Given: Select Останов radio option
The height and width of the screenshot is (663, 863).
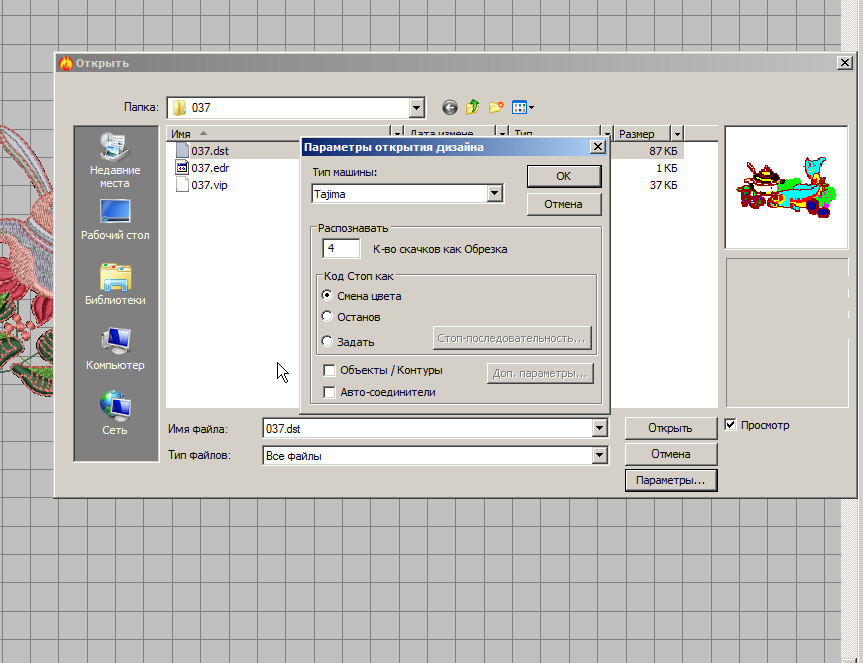Looking at the screenshot, I should point(327,317).
